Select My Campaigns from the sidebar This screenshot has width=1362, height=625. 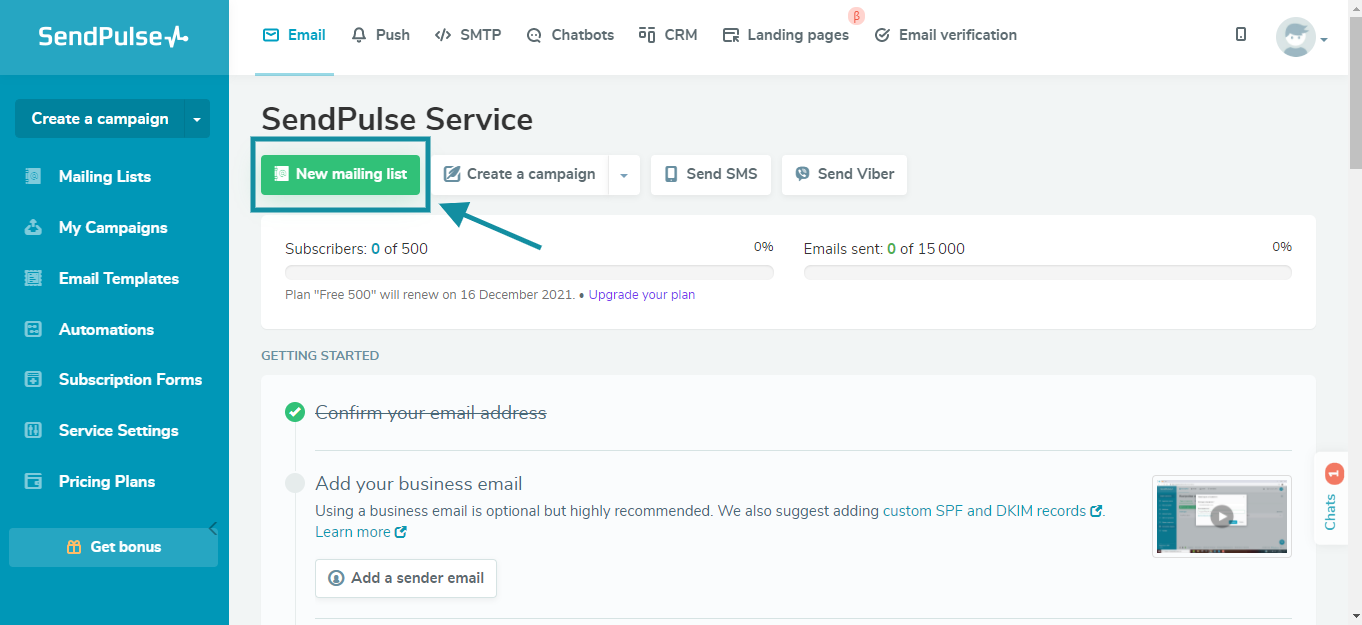click(113, 227)
